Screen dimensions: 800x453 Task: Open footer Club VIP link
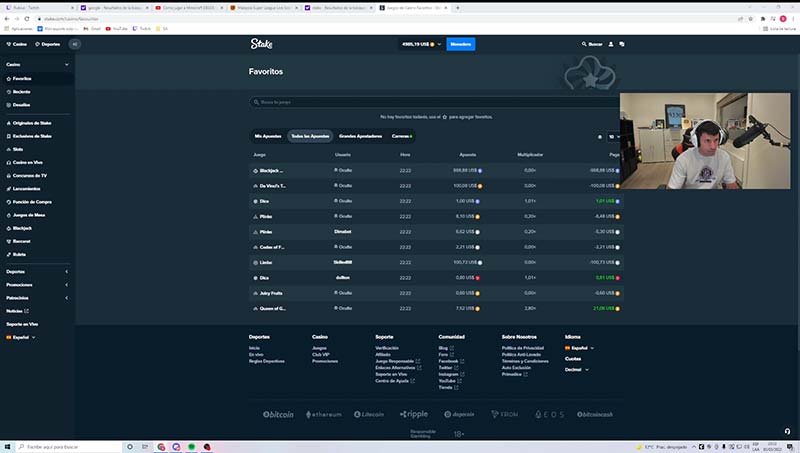coord(321,355)
